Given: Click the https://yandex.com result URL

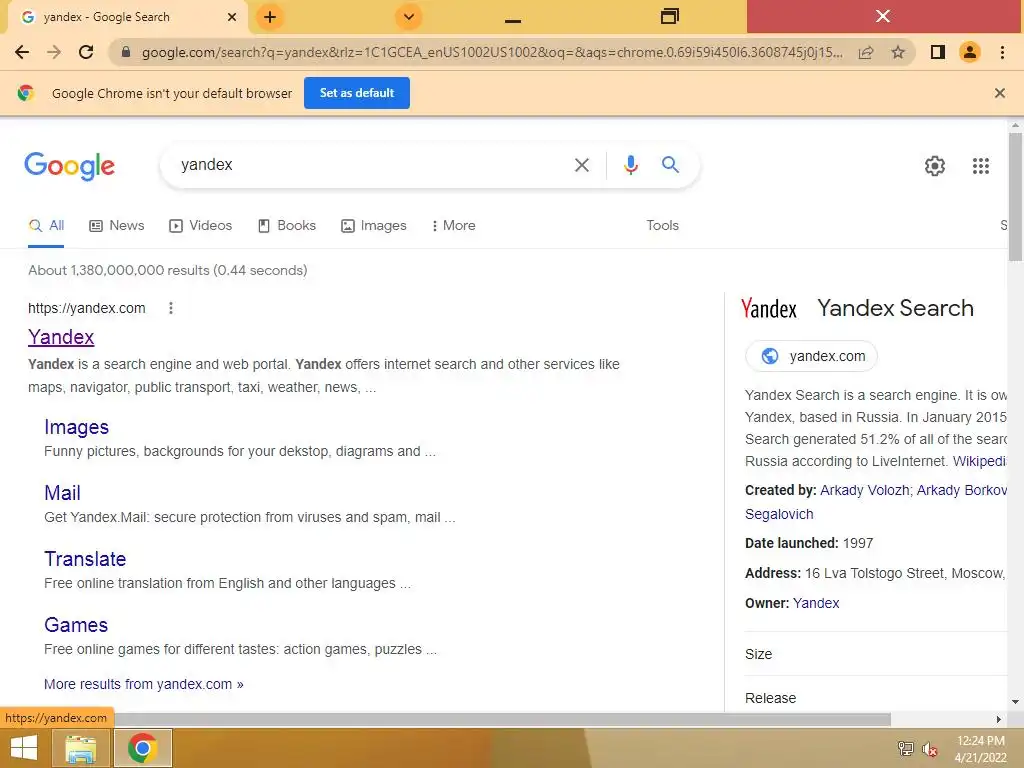Looking at the screenshot, I should point(87,308).
